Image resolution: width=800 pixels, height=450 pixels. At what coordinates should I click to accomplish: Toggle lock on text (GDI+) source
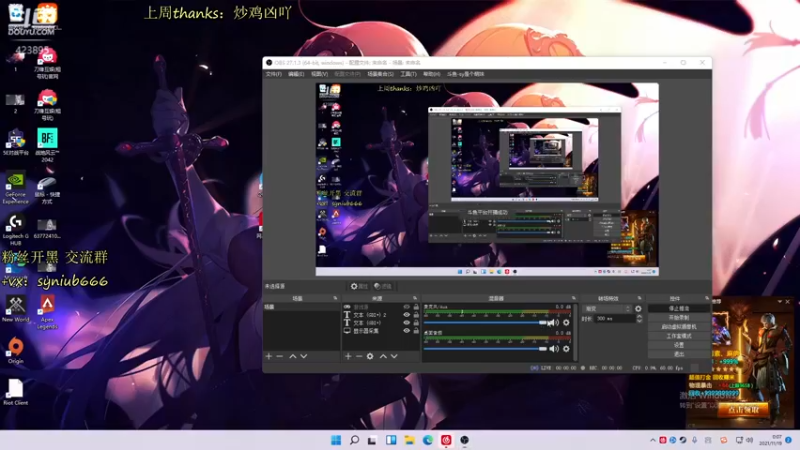point(416,322)
